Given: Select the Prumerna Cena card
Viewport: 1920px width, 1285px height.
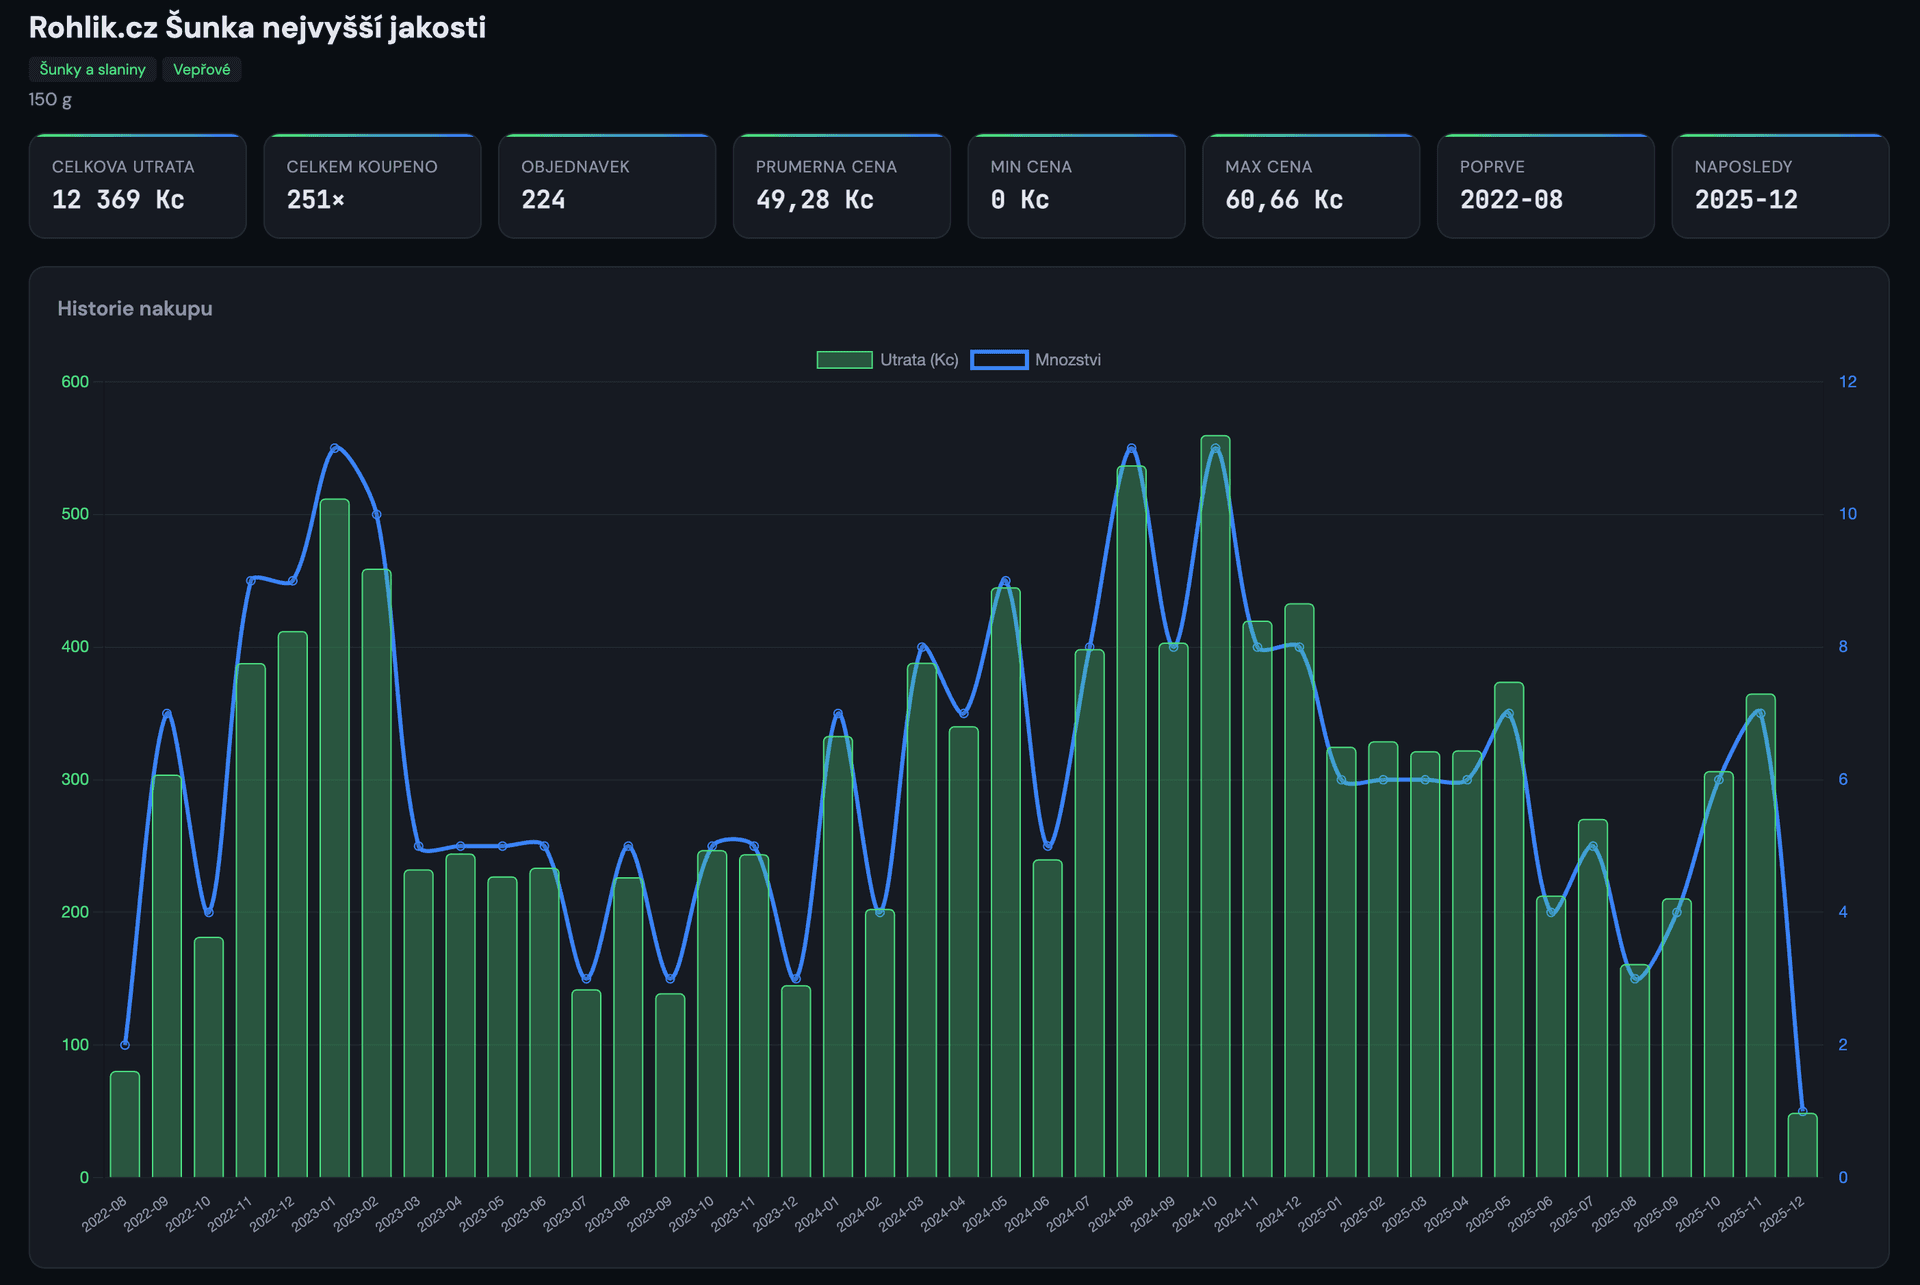Looking at the screenshot, I should [x=841, y=186].
